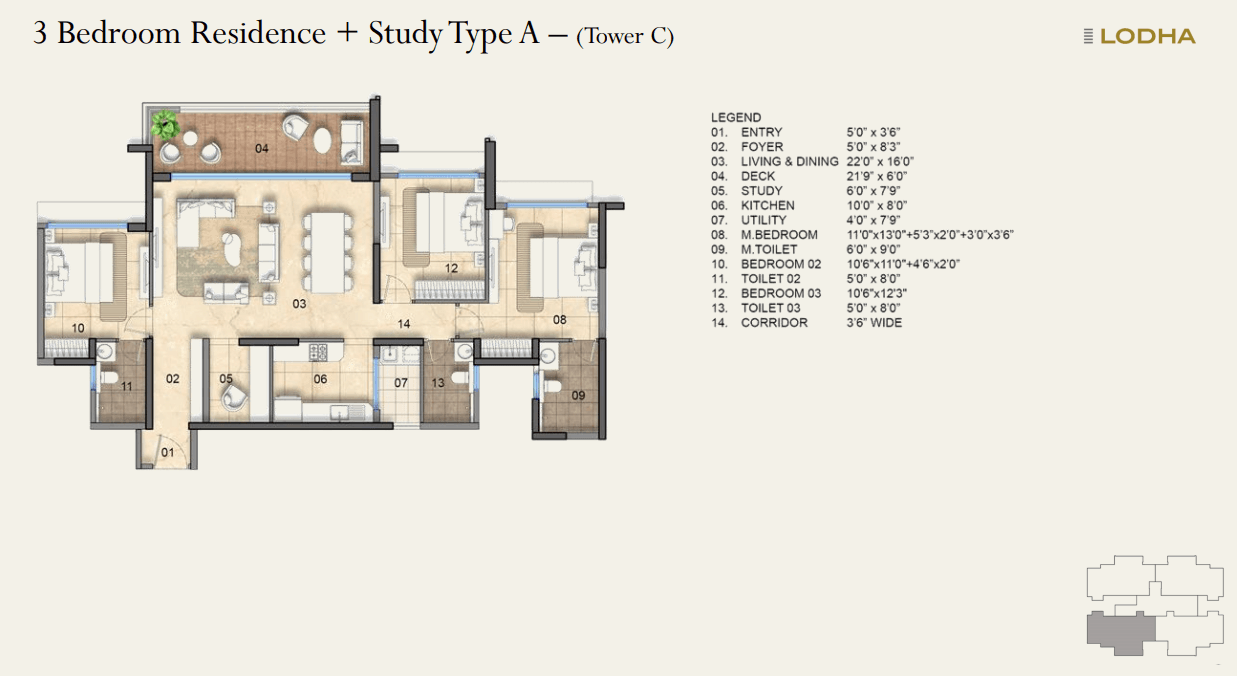Click room number 07 in the plan utility
The width and height of the screenshot is (1237, 676).
click(400, 383)
